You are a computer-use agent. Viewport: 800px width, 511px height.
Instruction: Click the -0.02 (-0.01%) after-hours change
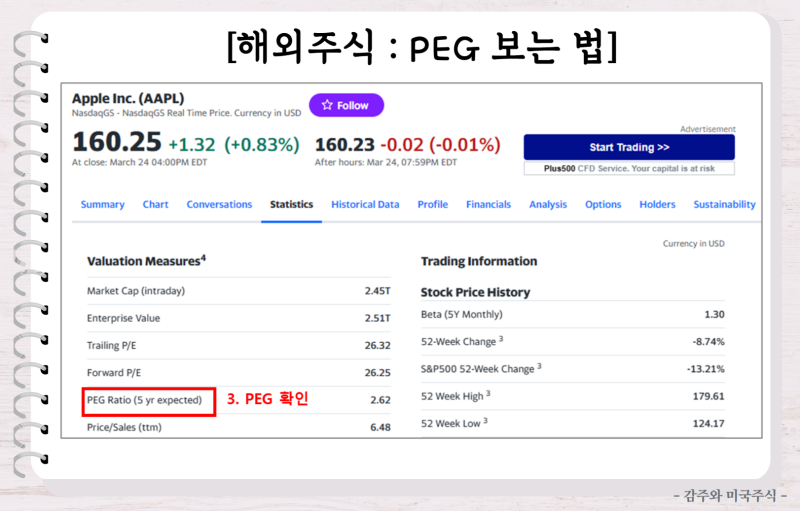point(441,145)
